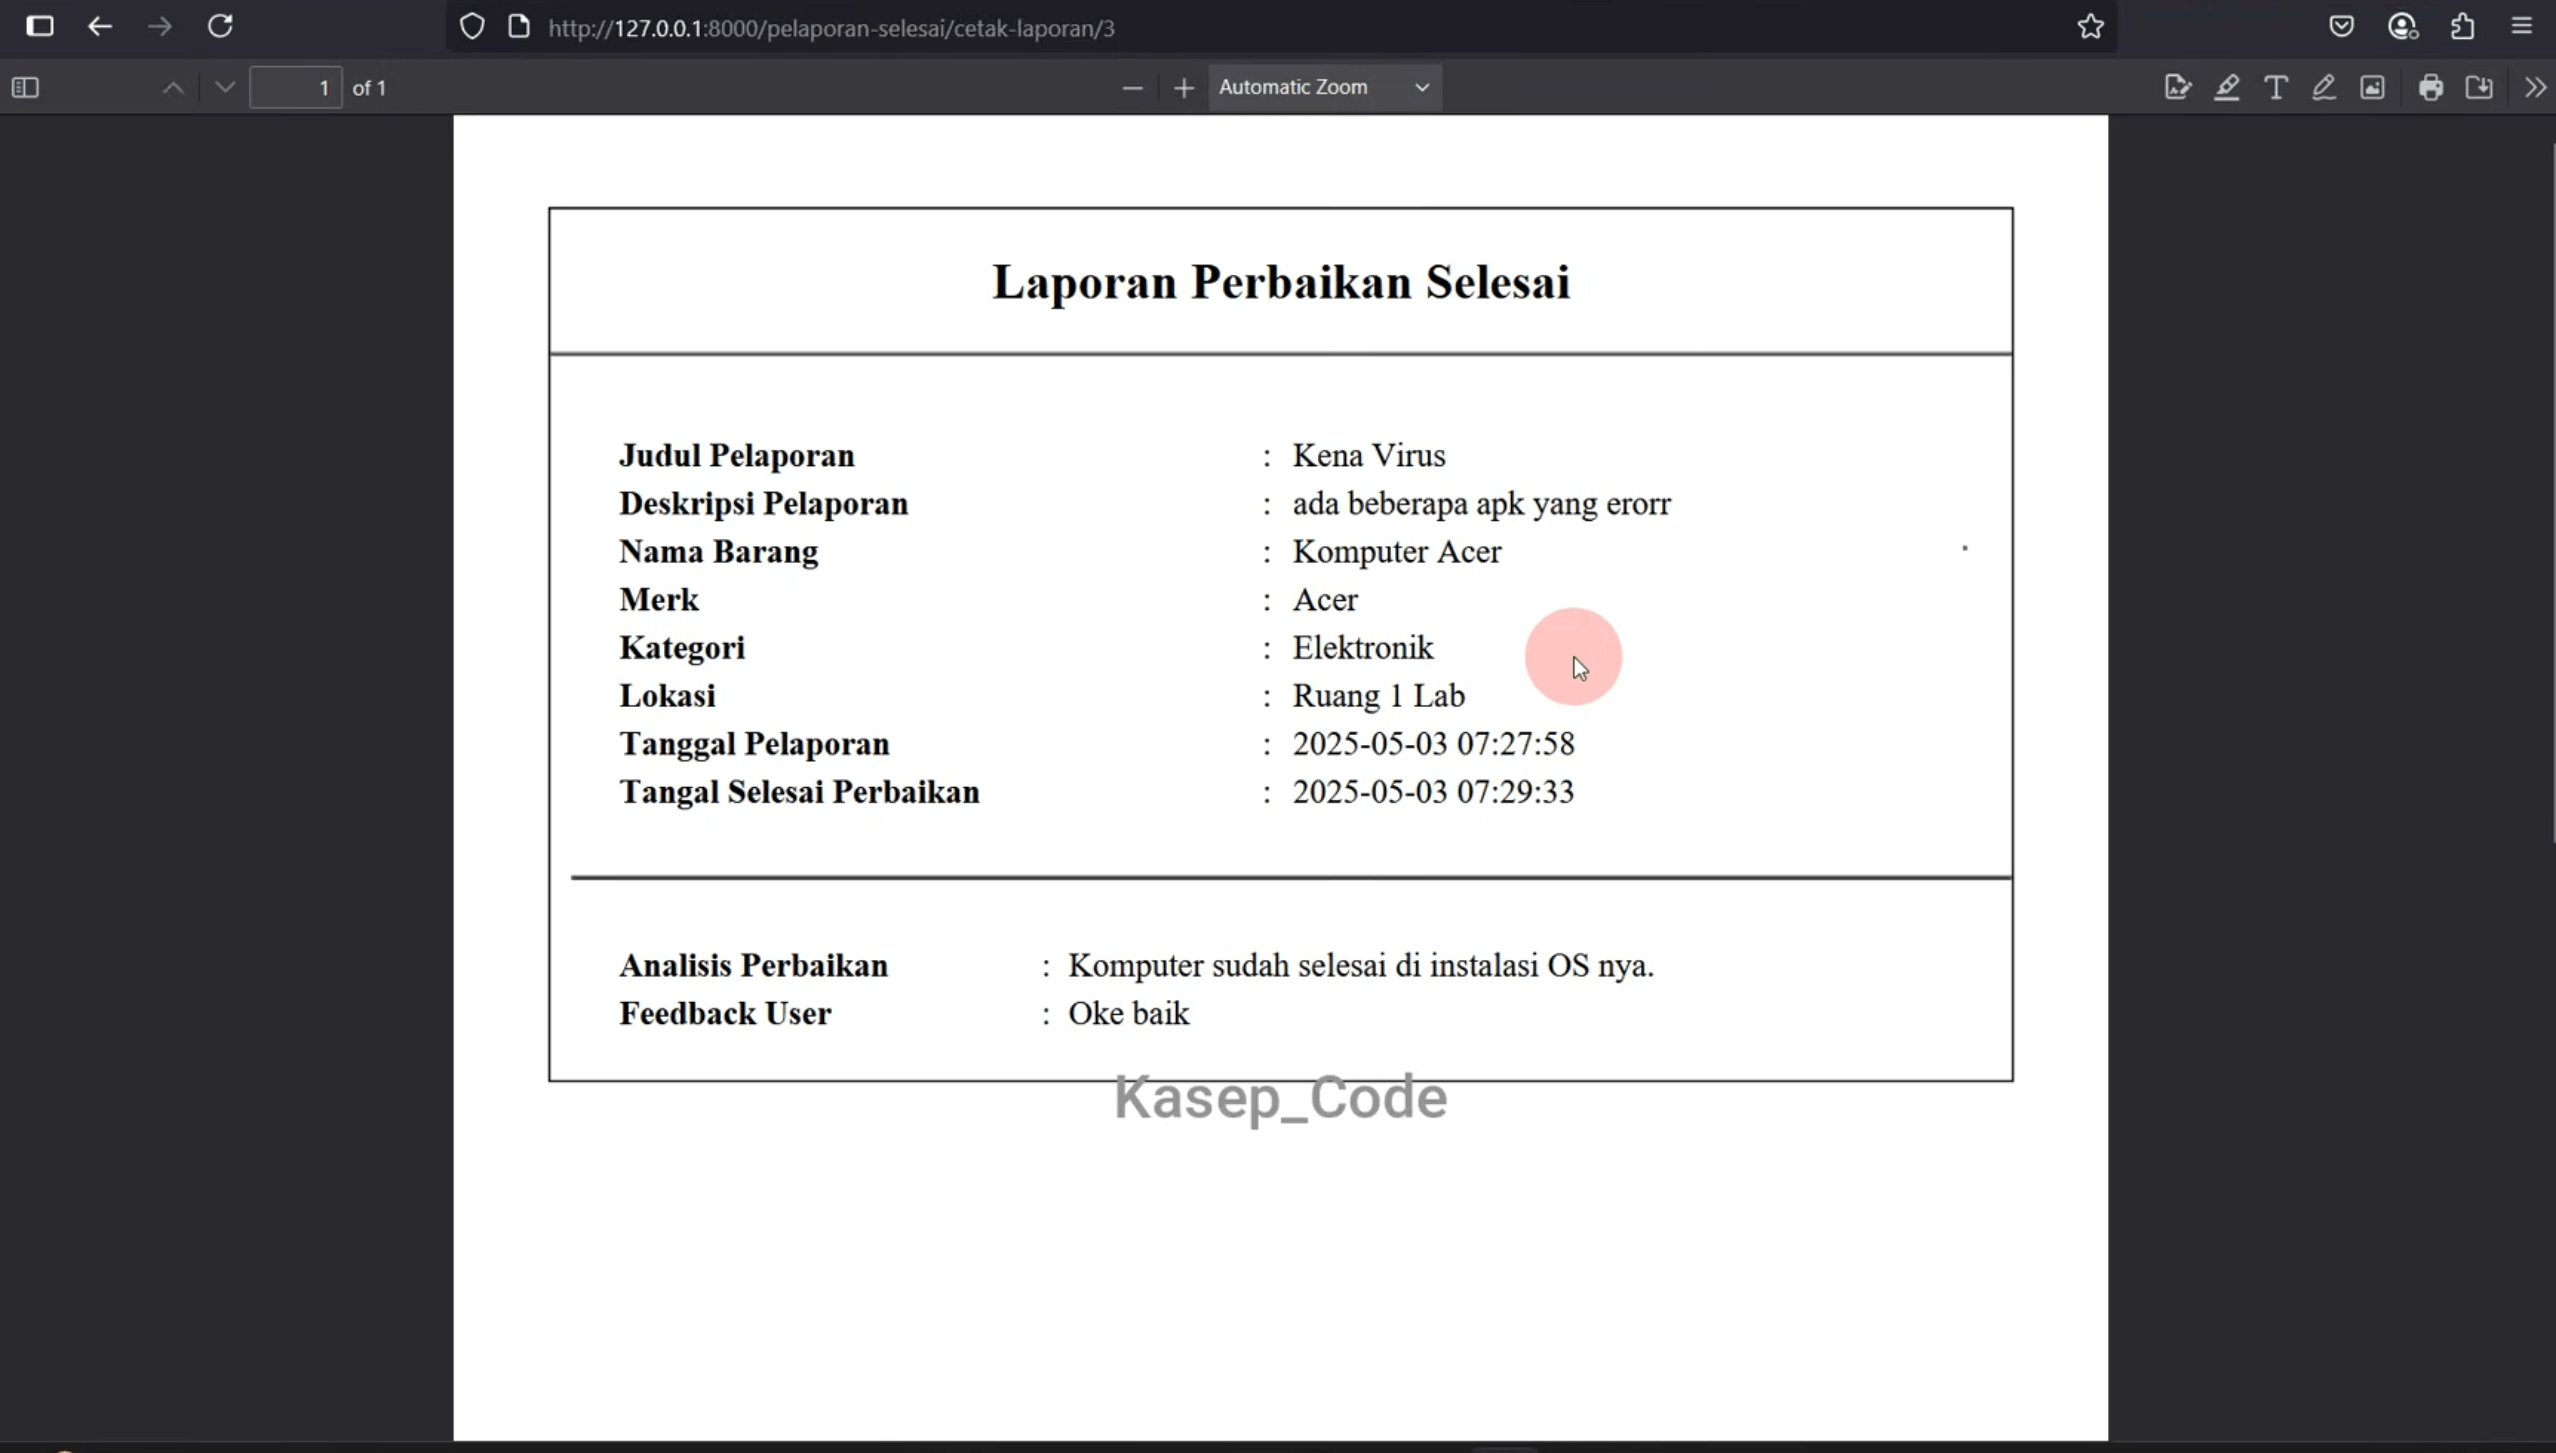Open the extensions puzzle icon
Image resolution: width=2556 pixels, height=1453 pixels.
[2462, 26]
